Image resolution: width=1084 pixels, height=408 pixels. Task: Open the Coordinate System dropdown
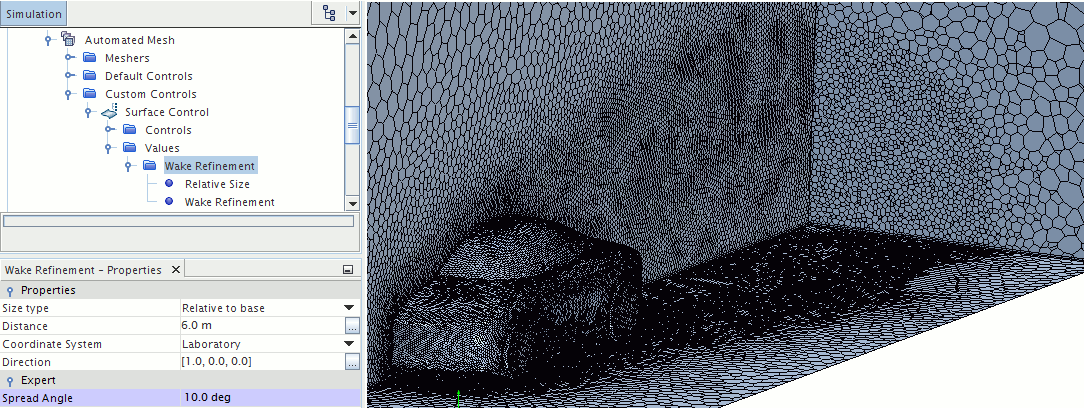[349, 344]
